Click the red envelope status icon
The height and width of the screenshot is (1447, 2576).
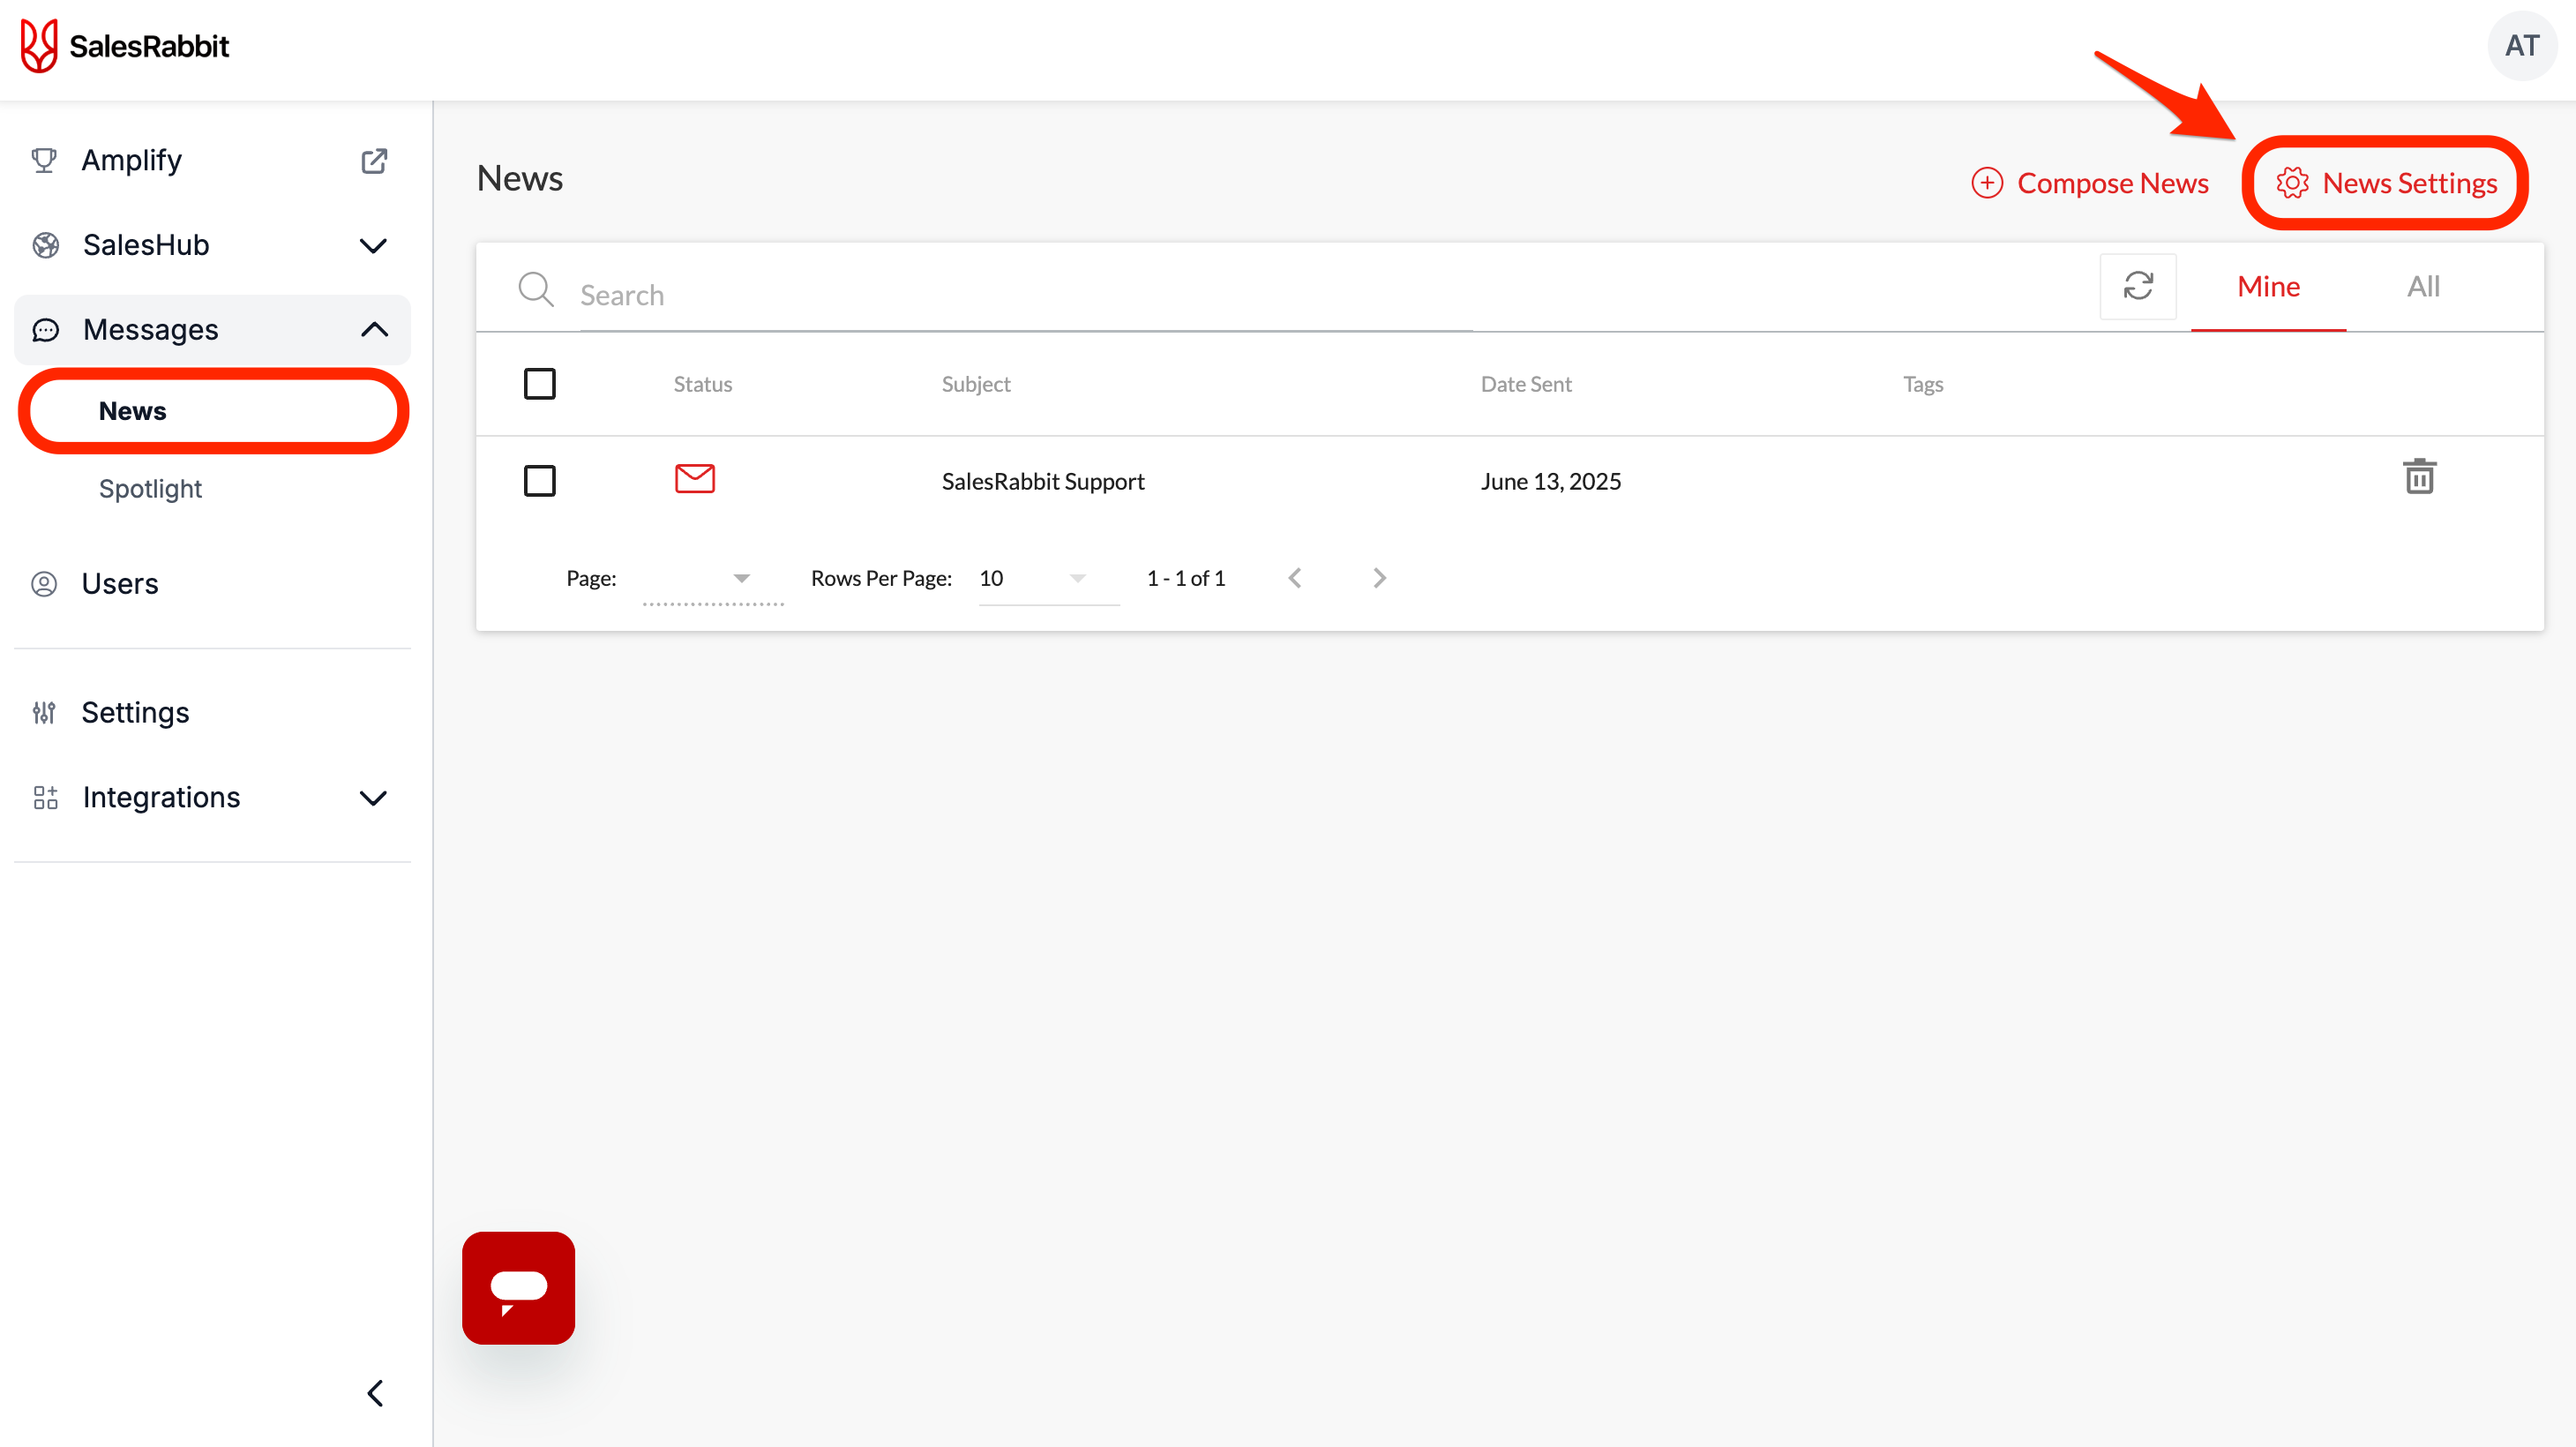[x=695, y=479]
